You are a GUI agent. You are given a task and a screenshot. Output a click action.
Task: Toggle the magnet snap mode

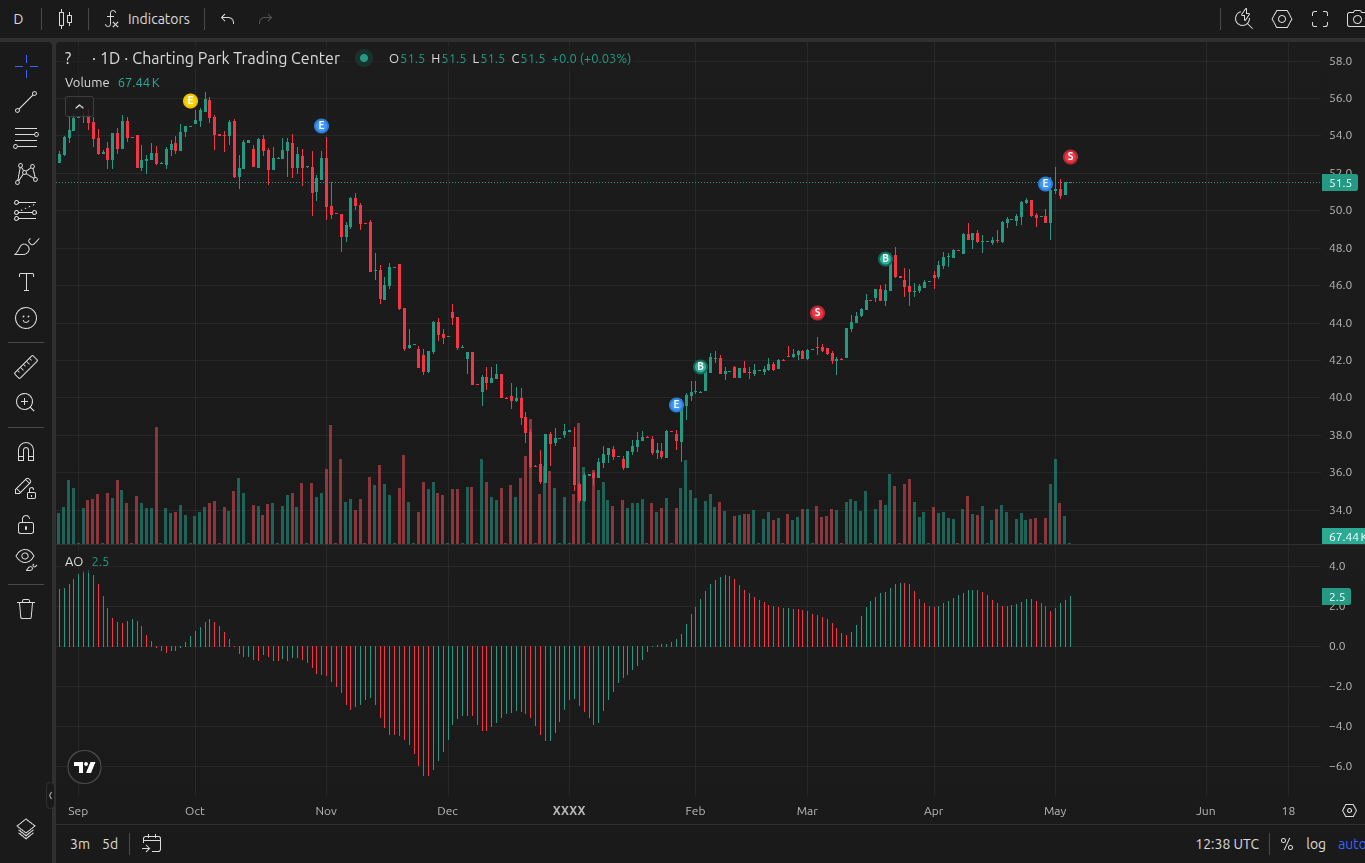[x=26, y=452]
